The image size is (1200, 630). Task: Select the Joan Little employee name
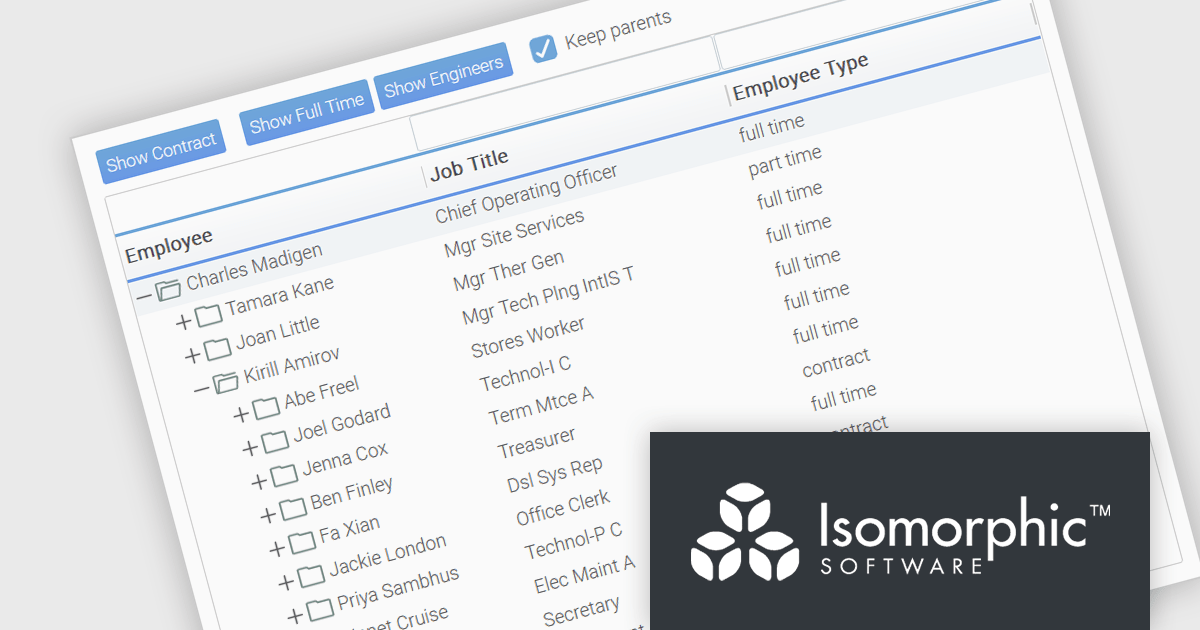[278, 334]
